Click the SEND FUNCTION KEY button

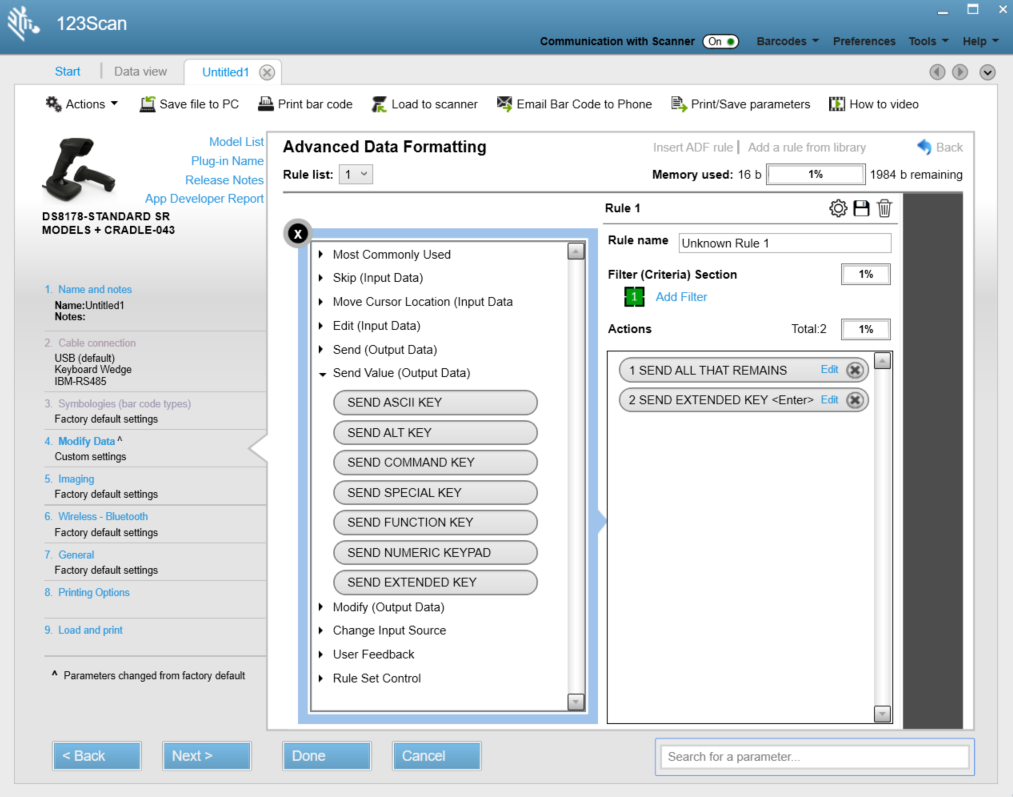pos(435,522)
